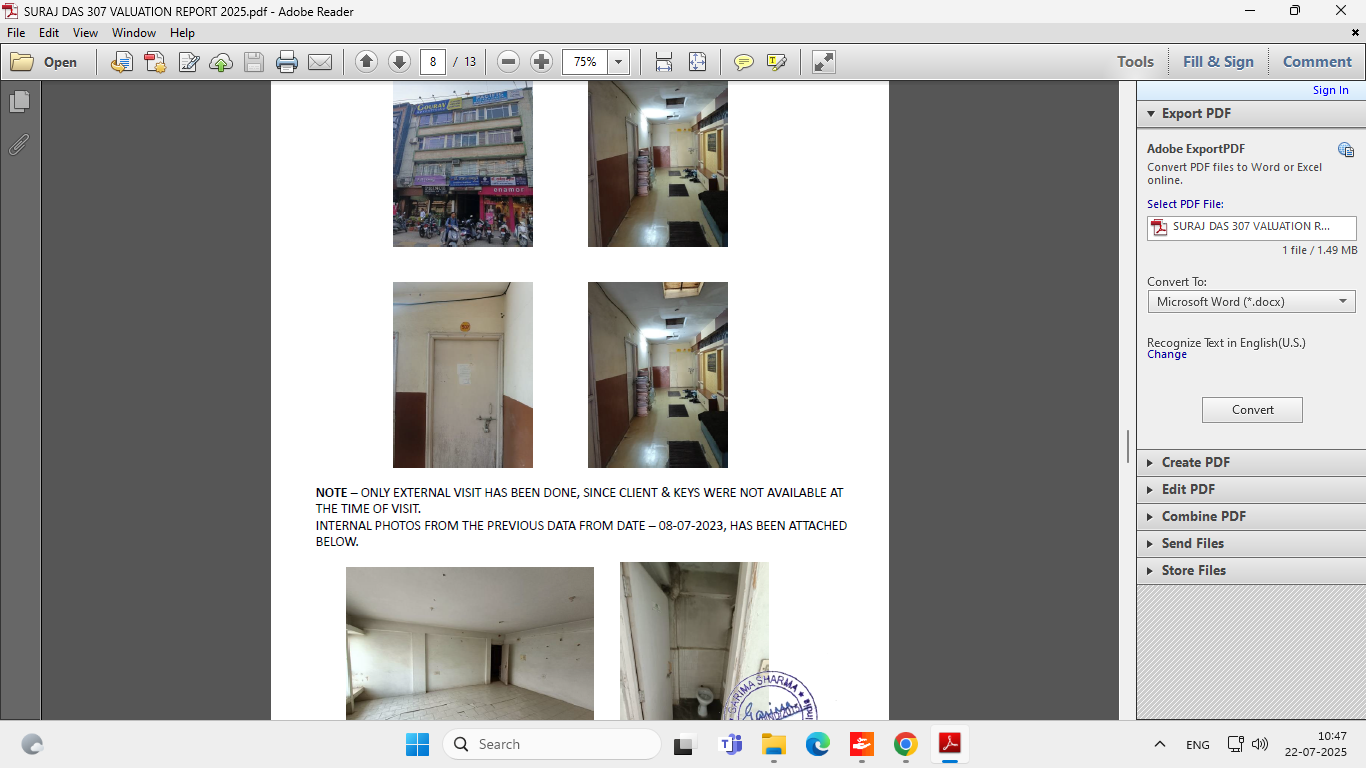Show page thumbnails panel icon
The image size is (1366, 768).
pyautogui.click(x=19, y=102)
